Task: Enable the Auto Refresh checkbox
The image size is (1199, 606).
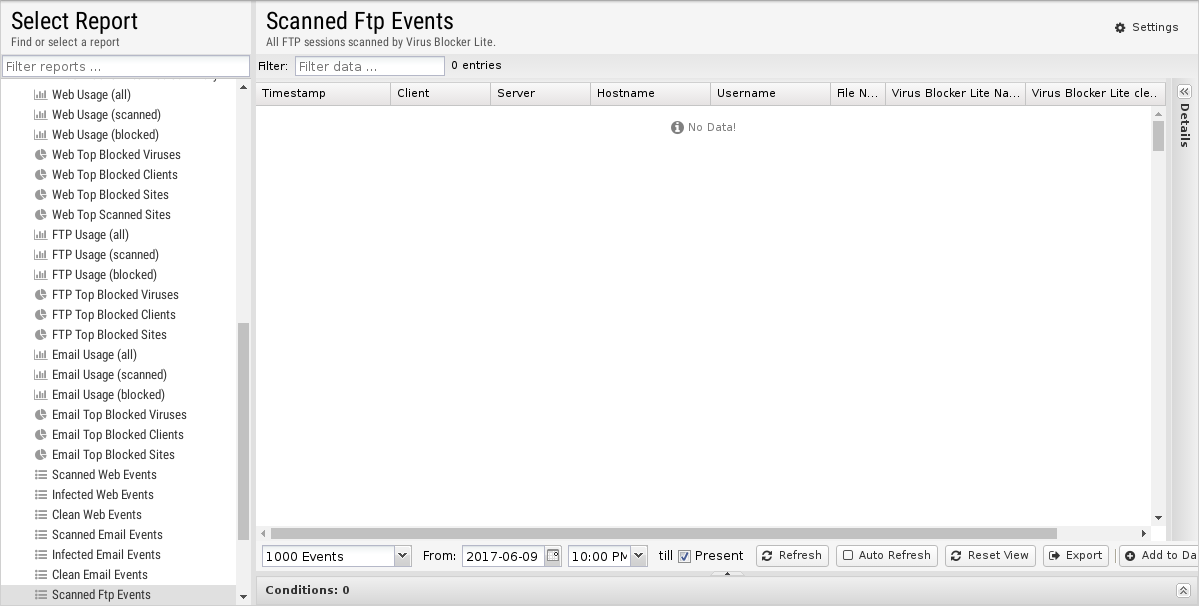Action: tap(848, 556)
